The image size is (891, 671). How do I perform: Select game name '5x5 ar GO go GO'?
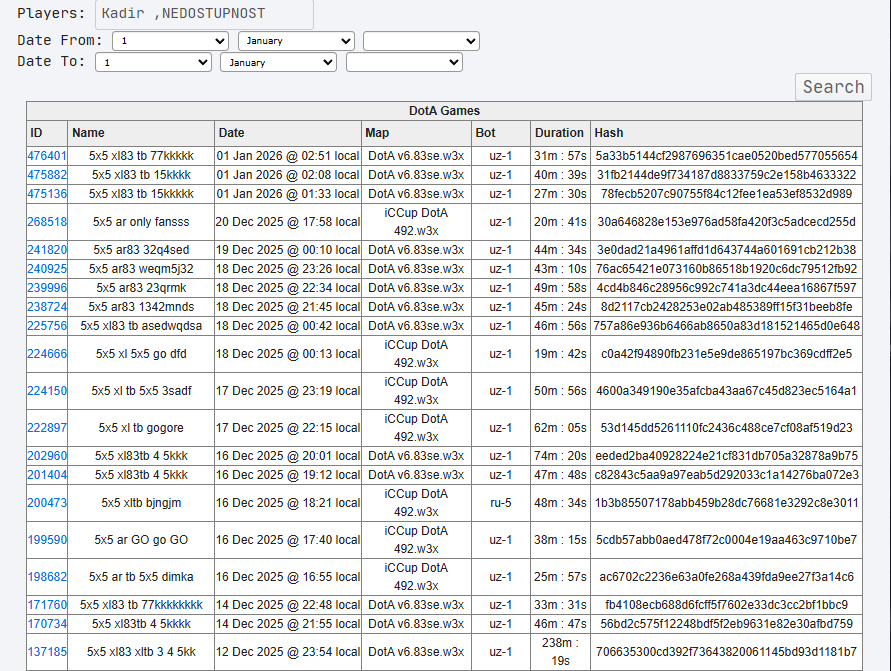click(x=141, y=540)
